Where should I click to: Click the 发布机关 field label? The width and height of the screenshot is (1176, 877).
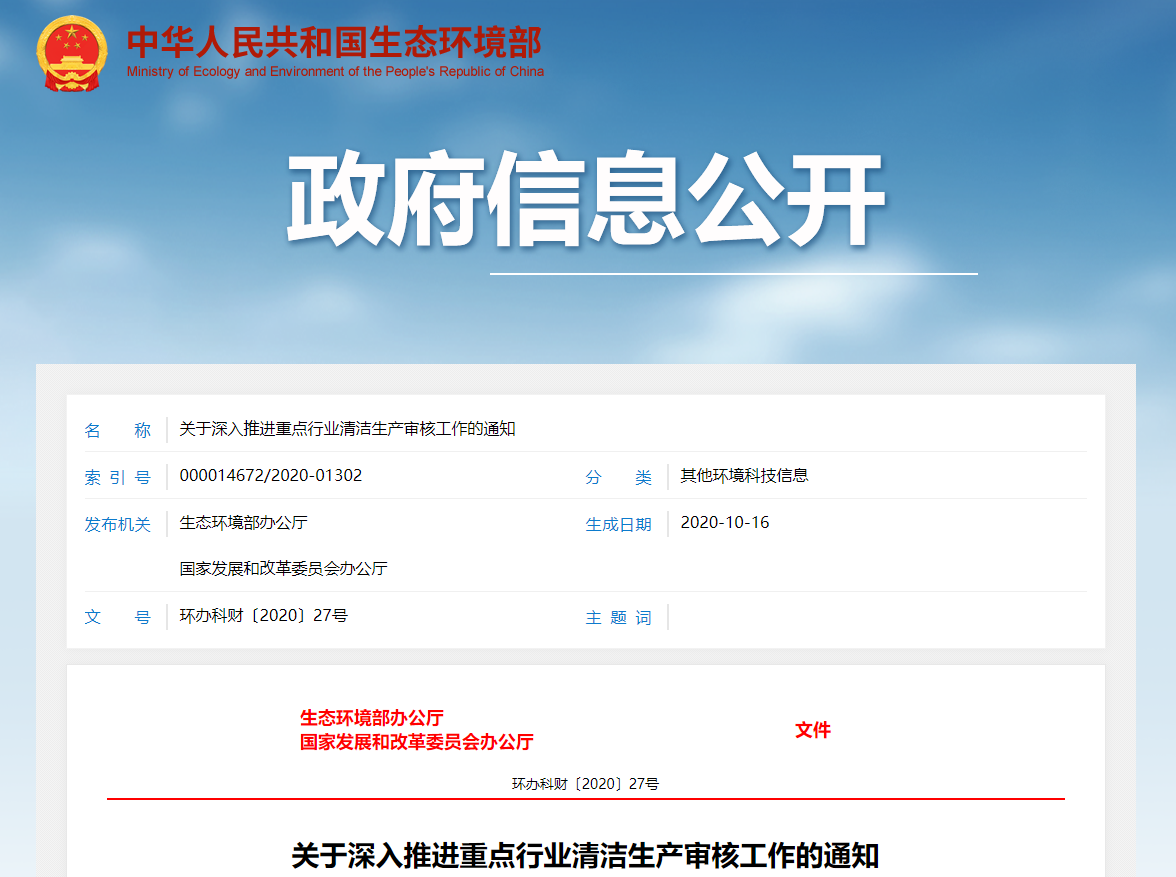click(x=118, y=524)
